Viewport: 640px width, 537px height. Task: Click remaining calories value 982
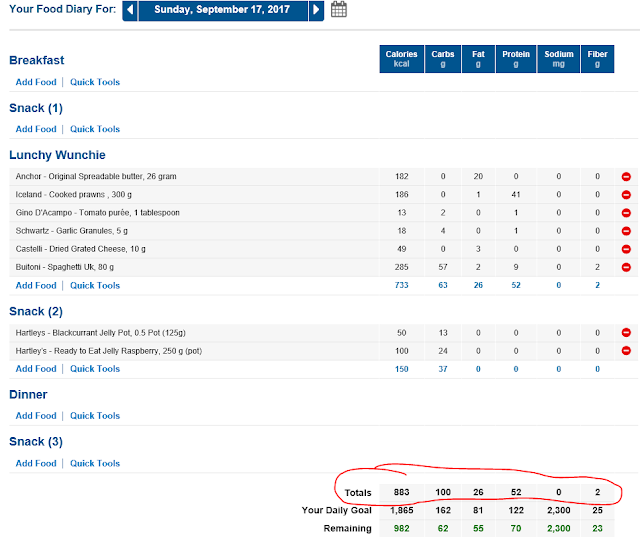(402, 528)
